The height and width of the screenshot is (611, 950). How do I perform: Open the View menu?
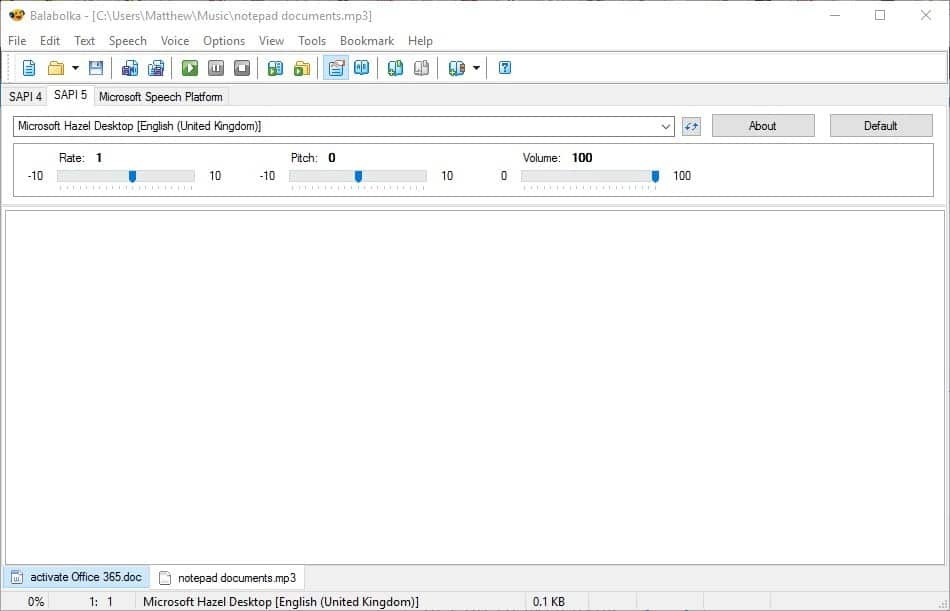coord(271,41)
